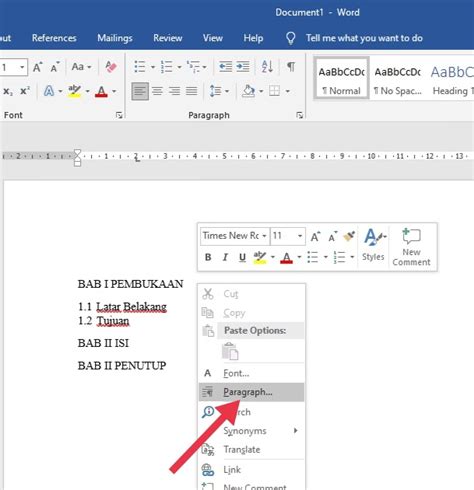Click the Numbering list icon in the ribbon
This screenshot has width=474, height=490.
point(166,67)
